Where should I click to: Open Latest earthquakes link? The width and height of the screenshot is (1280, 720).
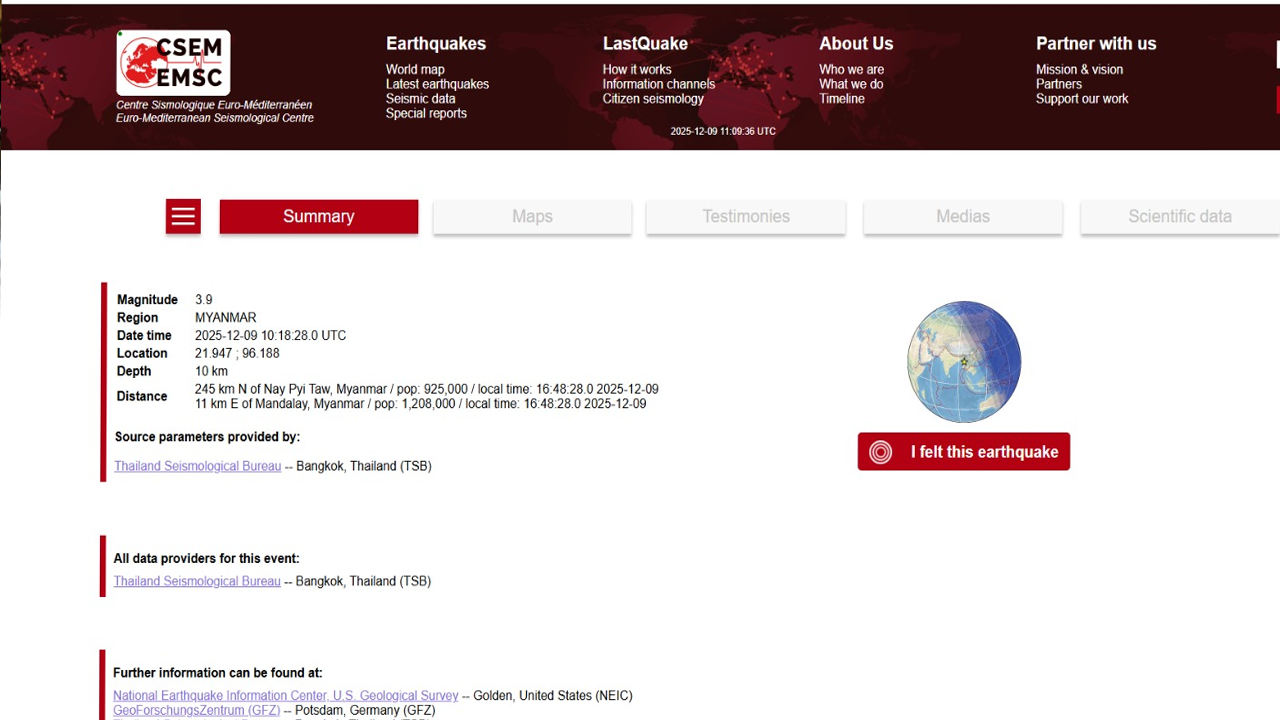[x=437, y=84]
